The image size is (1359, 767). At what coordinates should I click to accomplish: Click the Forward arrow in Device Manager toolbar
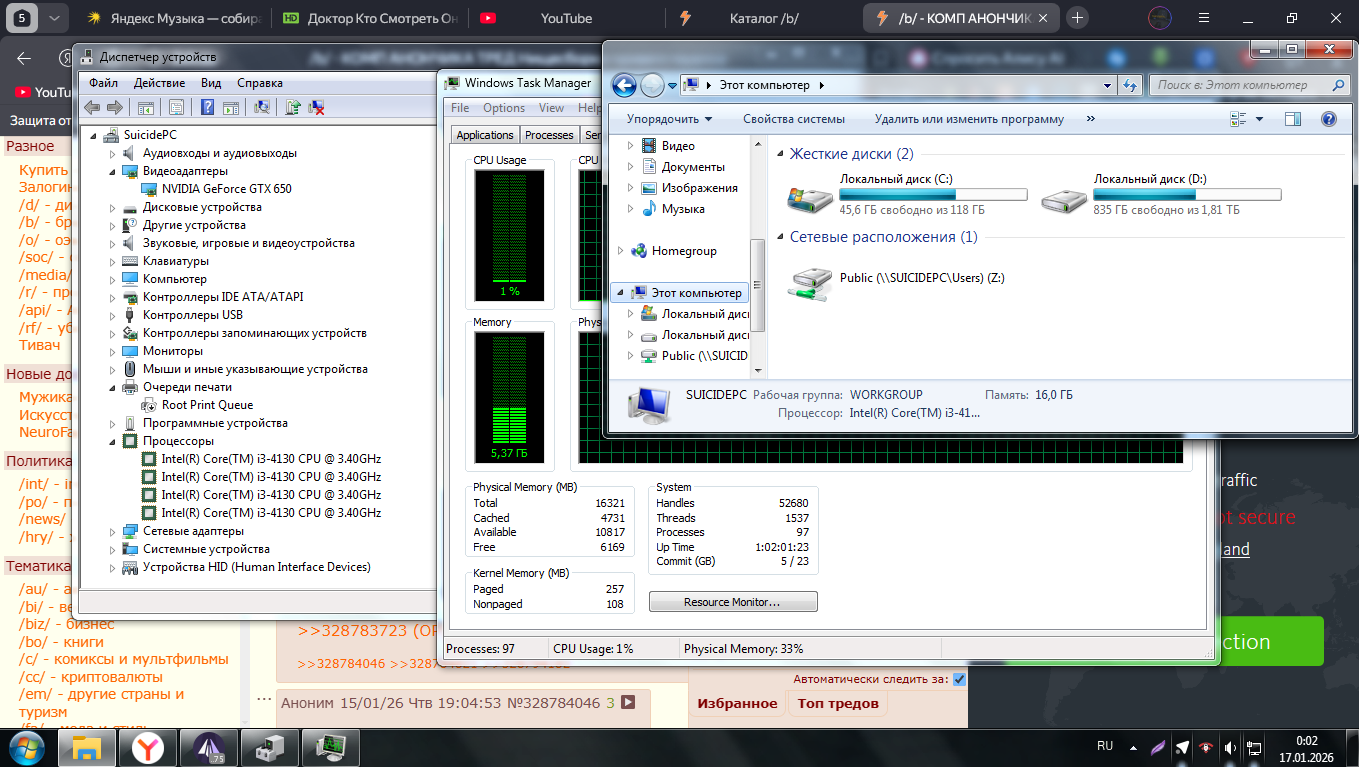click(114, 107)
